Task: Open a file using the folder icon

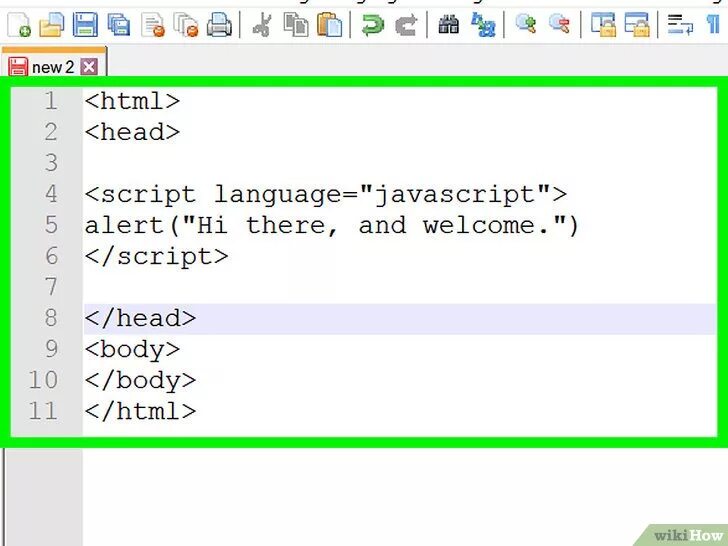Action: (52, 25)
